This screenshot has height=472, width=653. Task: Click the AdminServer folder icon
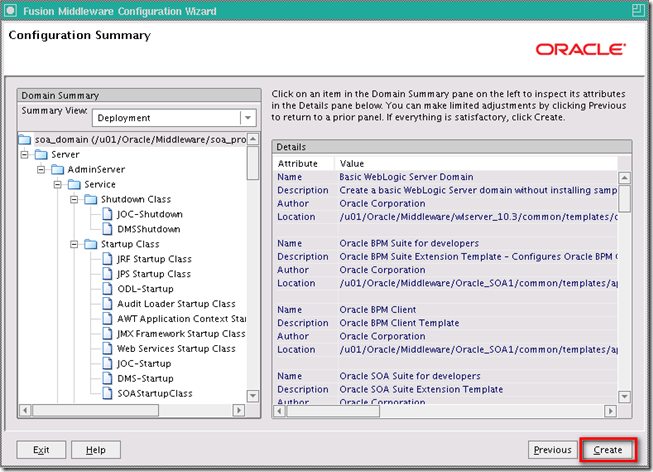[x=57, y=170]
